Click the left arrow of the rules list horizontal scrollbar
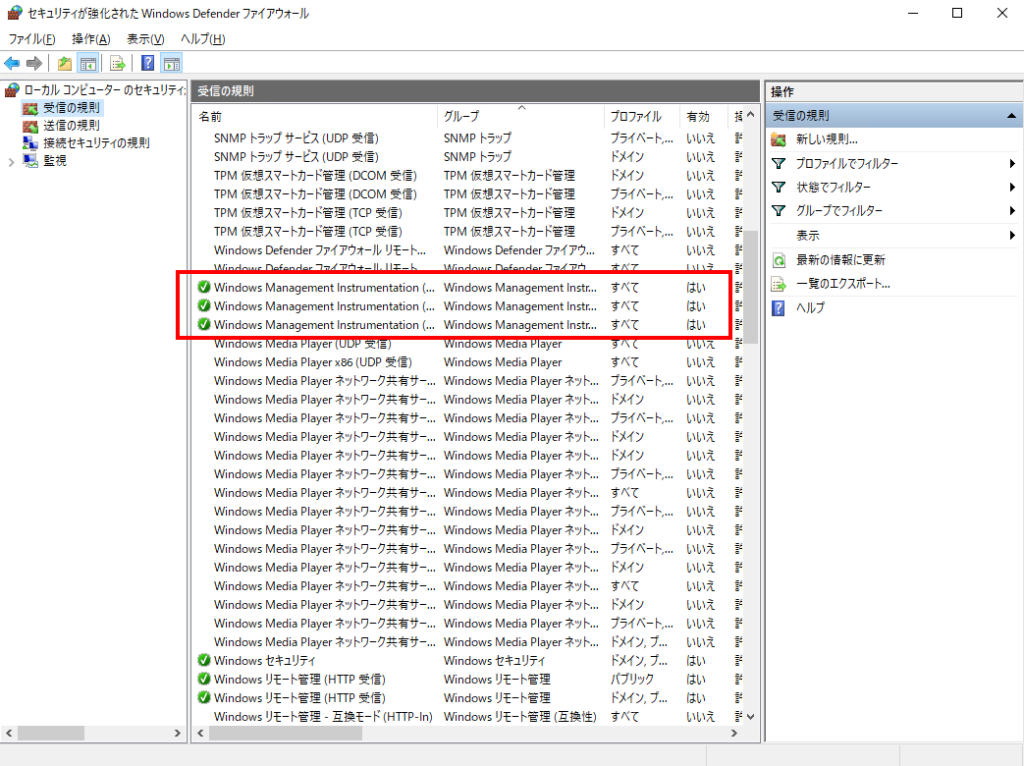 (x=200, y=733)
